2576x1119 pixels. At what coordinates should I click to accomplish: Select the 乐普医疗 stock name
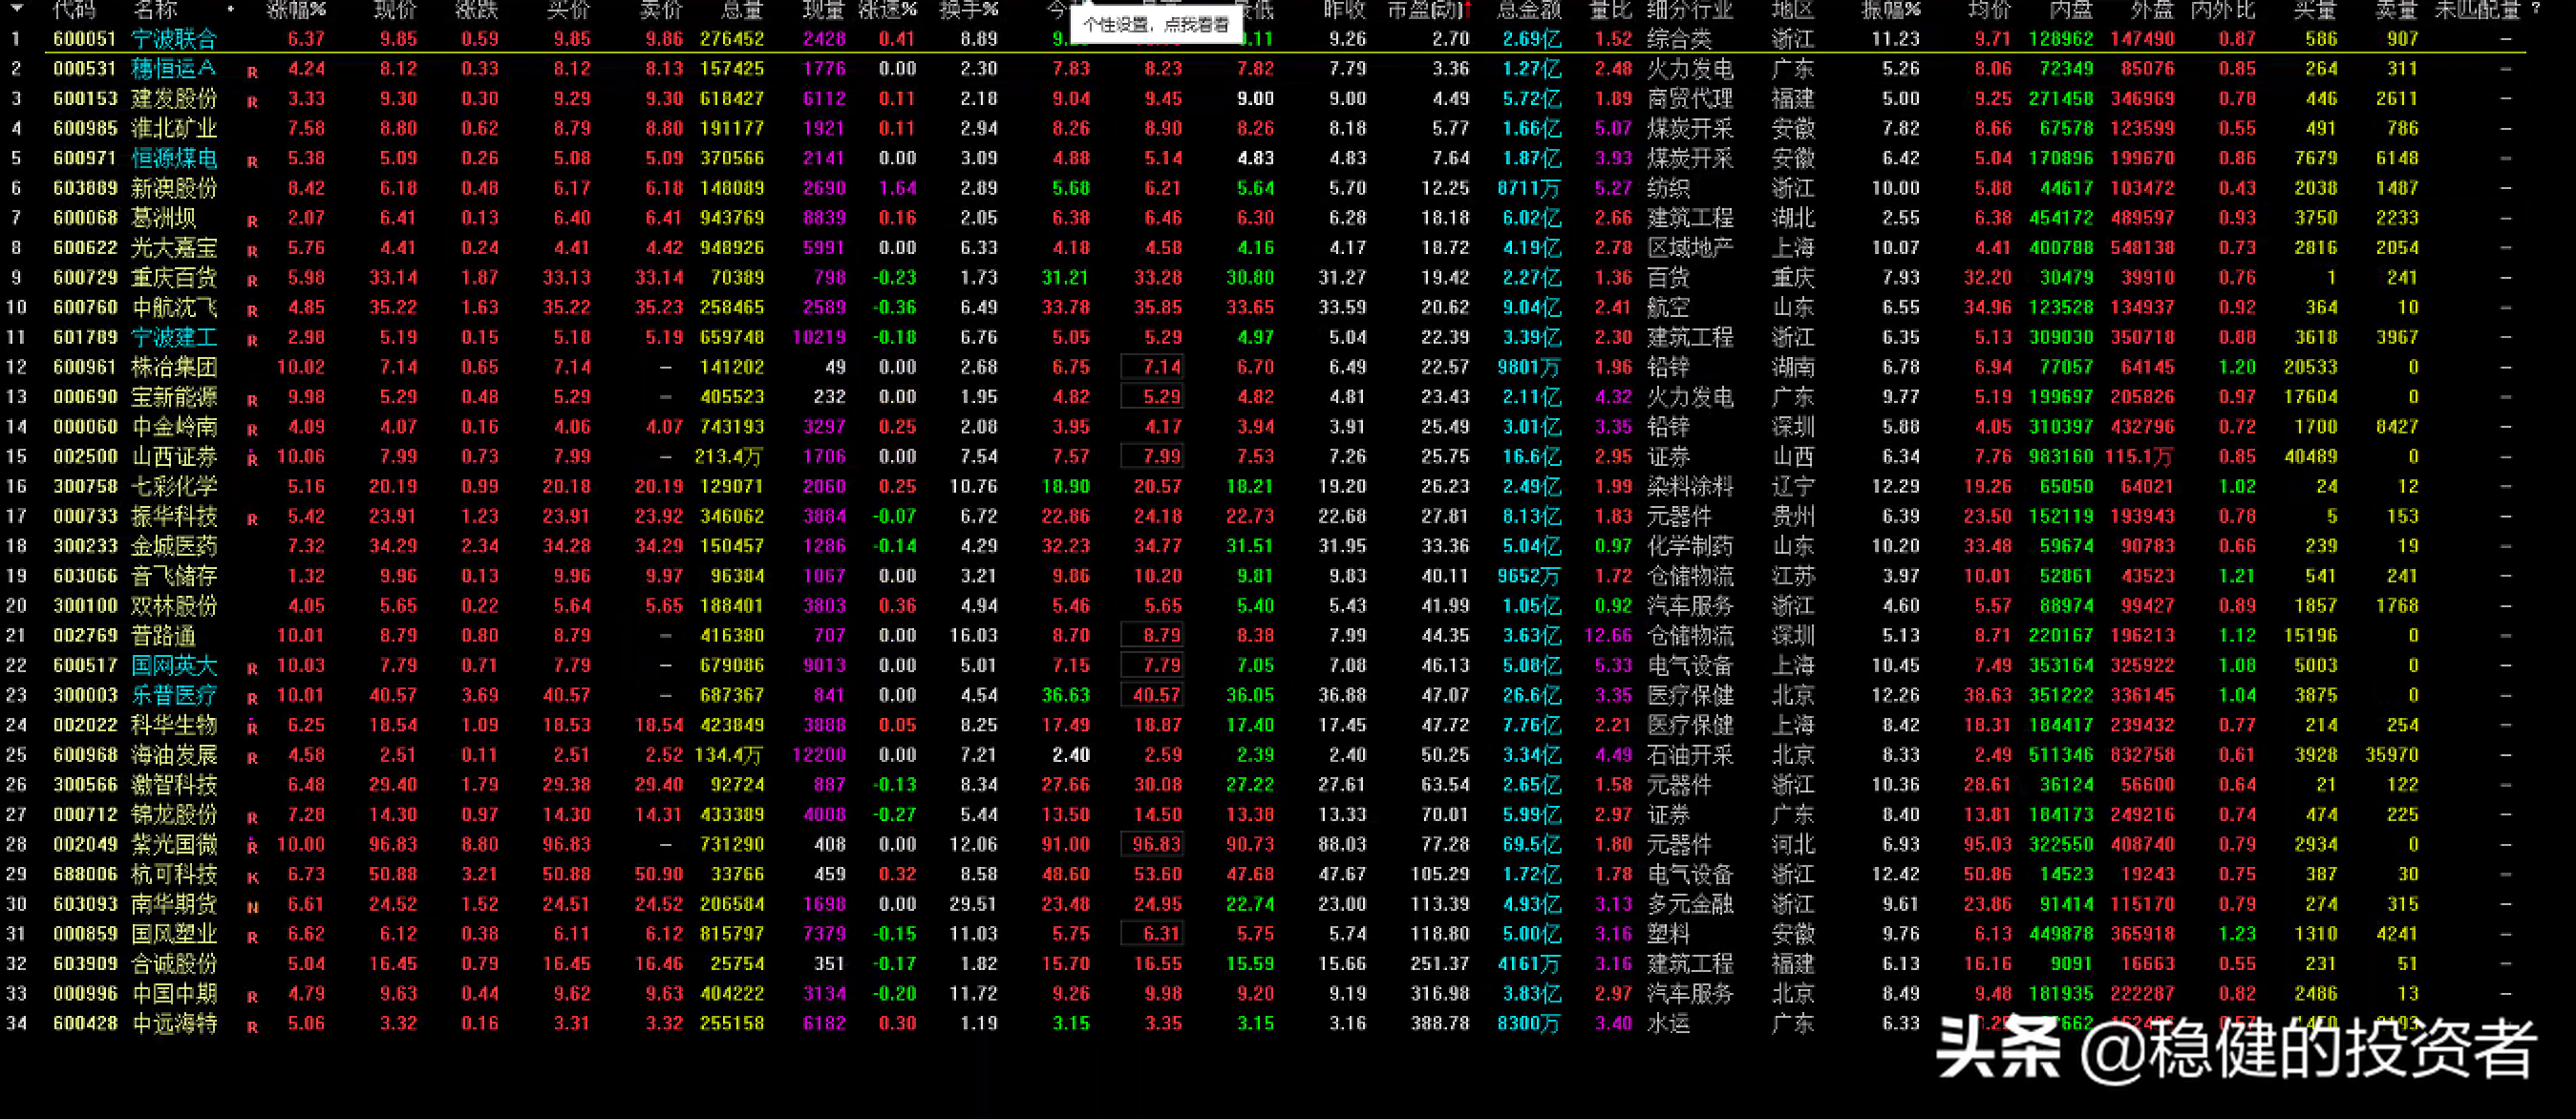pyautogui.click(x=174, y=695)
